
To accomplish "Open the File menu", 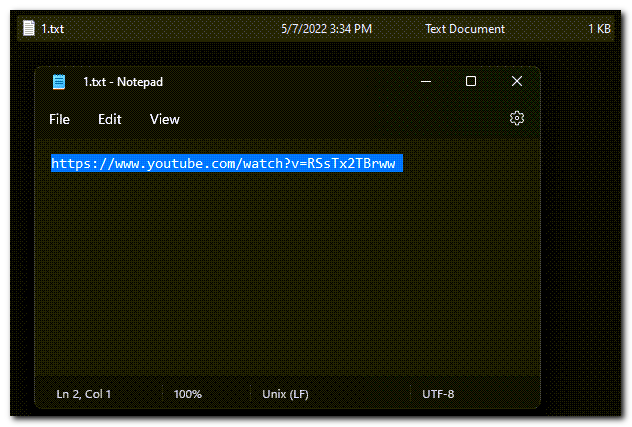I will (59, 119).
